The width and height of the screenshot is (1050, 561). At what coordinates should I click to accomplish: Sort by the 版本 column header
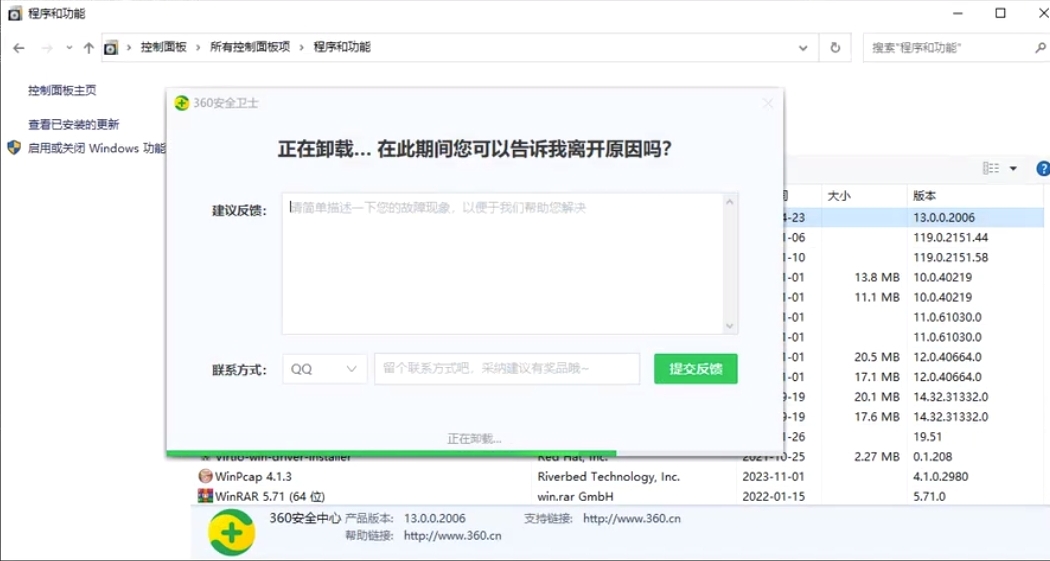coord(925,195)
